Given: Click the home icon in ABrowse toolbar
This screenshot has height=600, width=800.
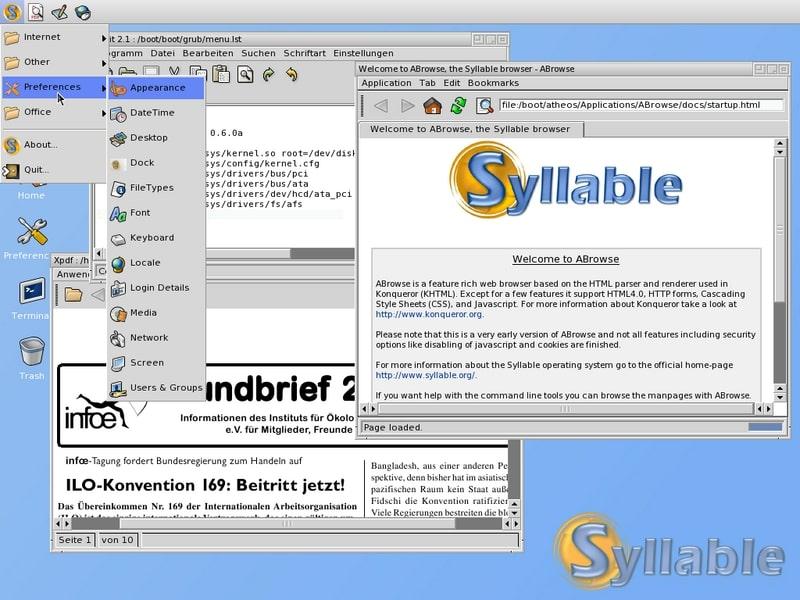Looking at the screenshot, I should 432,106.
